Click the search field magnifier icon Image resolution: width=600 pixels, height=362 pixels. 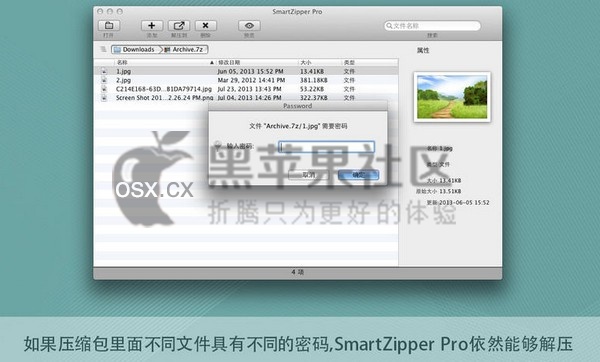pos(389,26)
